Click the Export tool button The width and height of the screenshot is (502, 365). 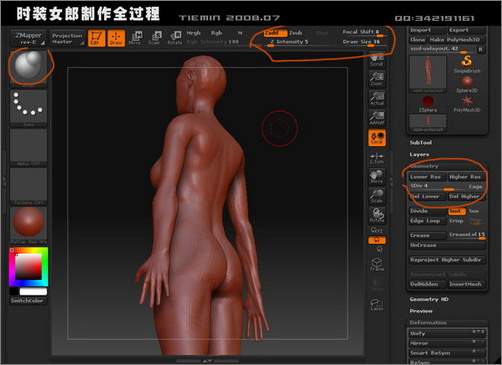[x=466, y=30]
